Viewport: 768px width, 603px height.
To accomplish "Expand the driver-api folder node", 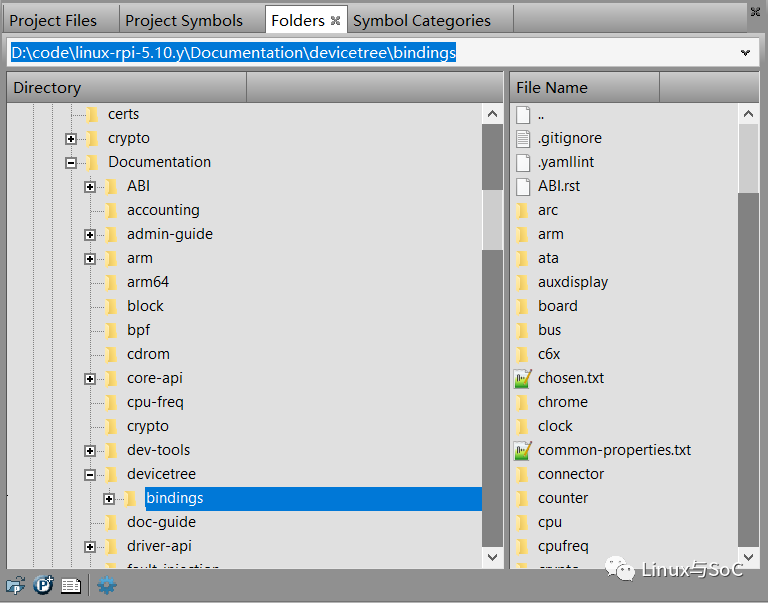I will tap(90, 547).
